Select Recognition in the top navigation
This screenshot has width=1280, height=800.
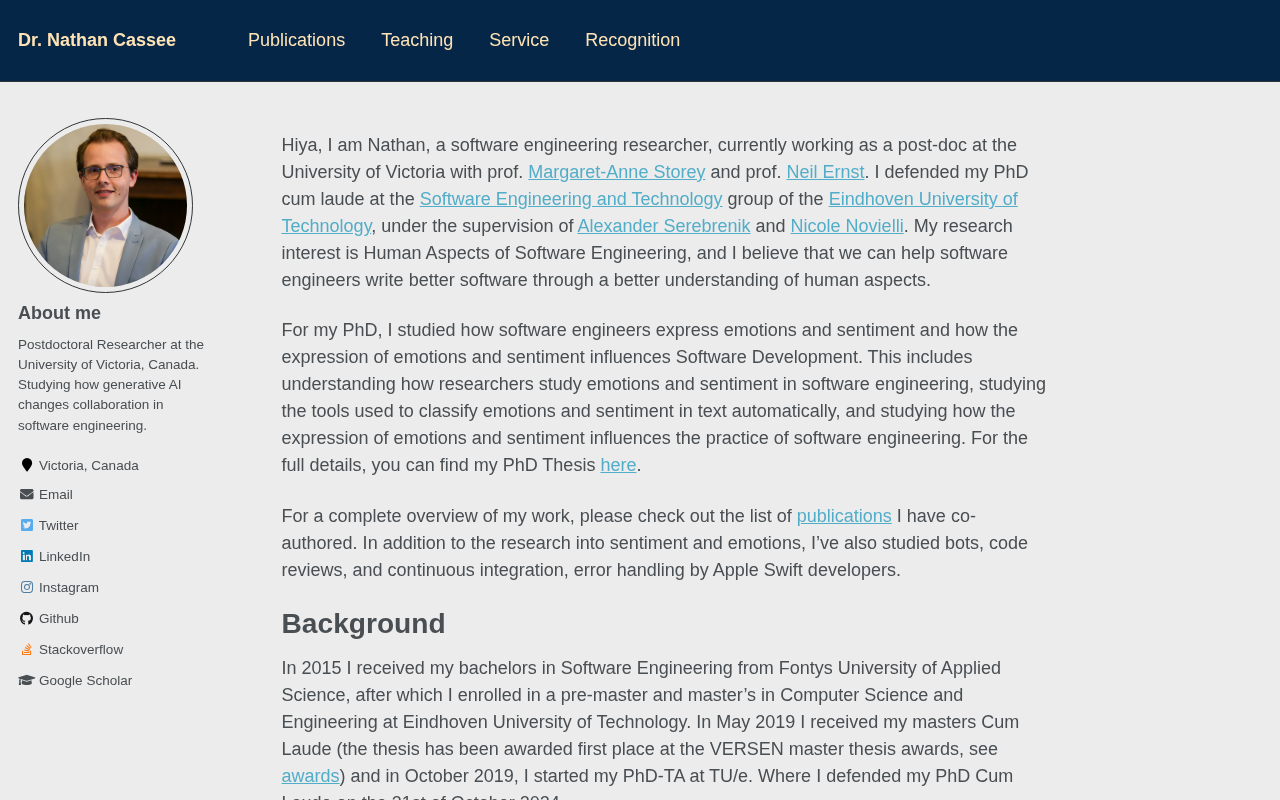632,40
